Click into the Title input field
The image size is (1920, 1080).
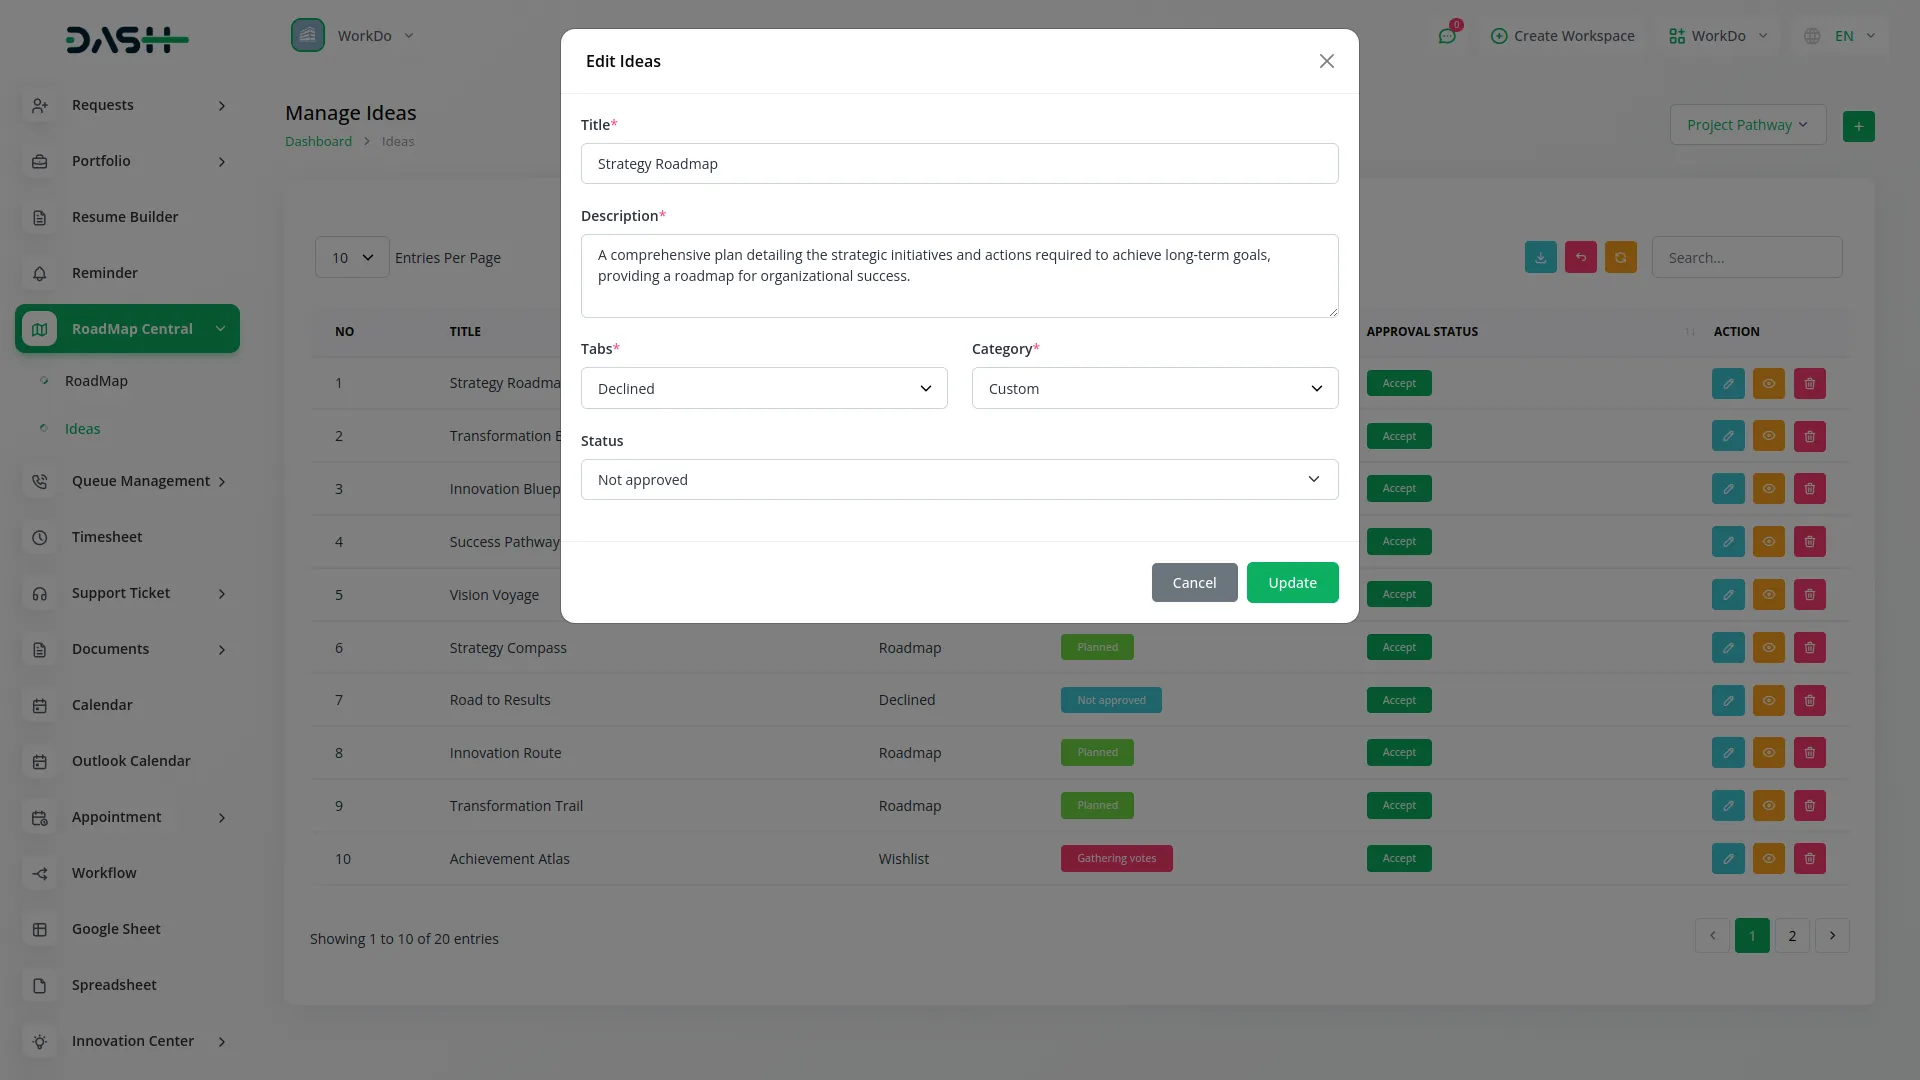[958, 163]
